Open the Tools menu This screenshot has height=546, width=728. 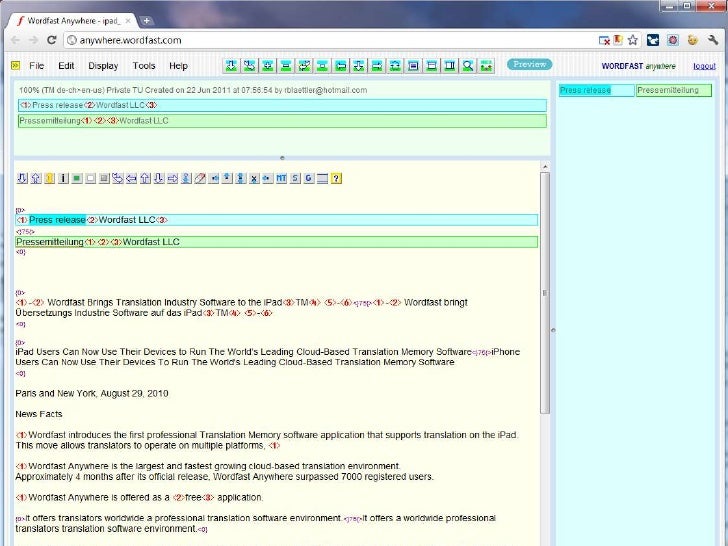(x=144, y=66)
